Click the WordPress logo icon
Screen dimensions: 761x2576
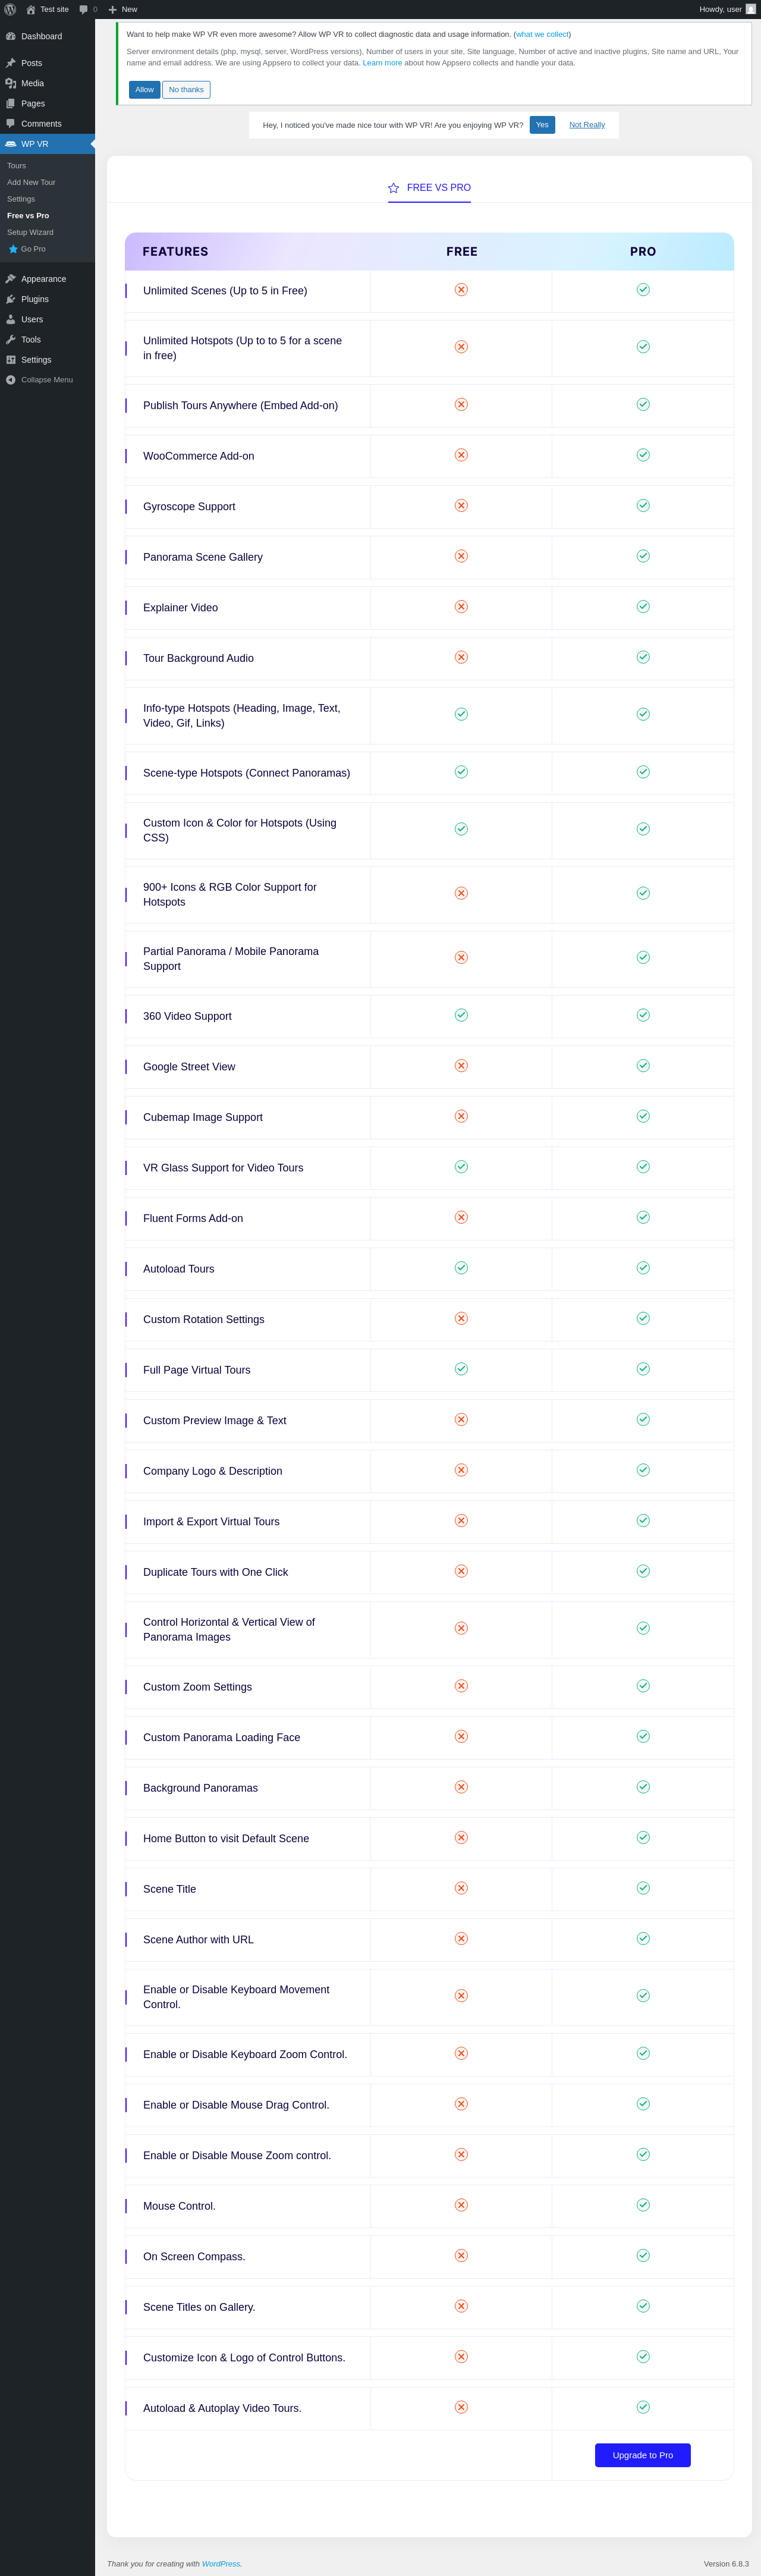coord(10,9)
